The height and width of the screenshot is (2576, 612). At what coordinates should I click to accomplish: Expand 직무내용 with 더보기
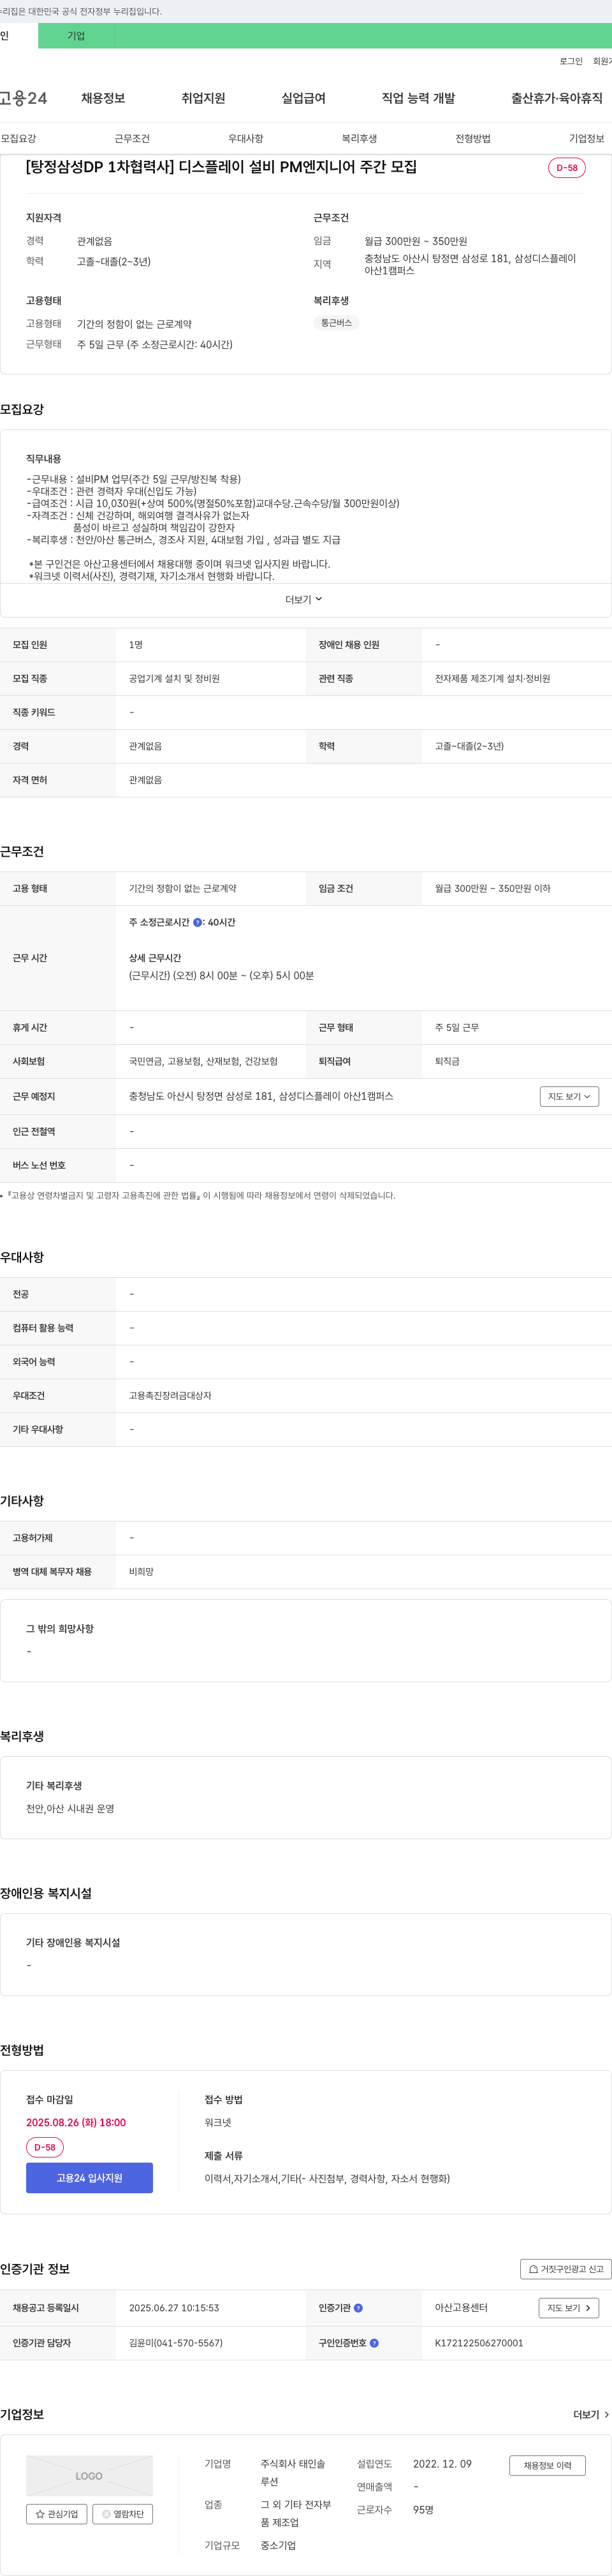click(x=304, y=599)
